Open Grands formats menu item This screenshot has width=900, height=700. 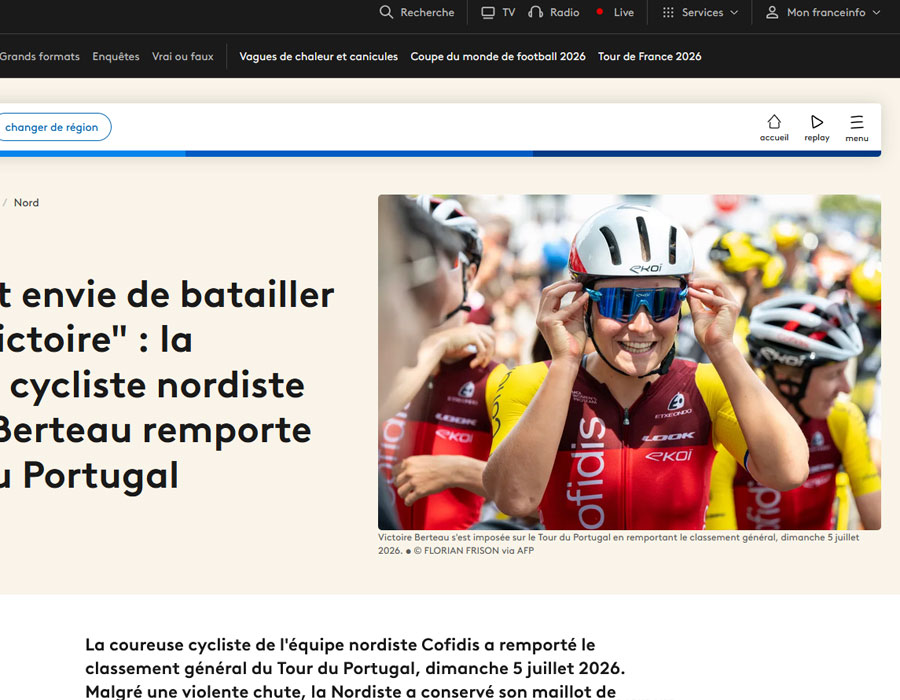pyautogui.click(x=40, y=56)
